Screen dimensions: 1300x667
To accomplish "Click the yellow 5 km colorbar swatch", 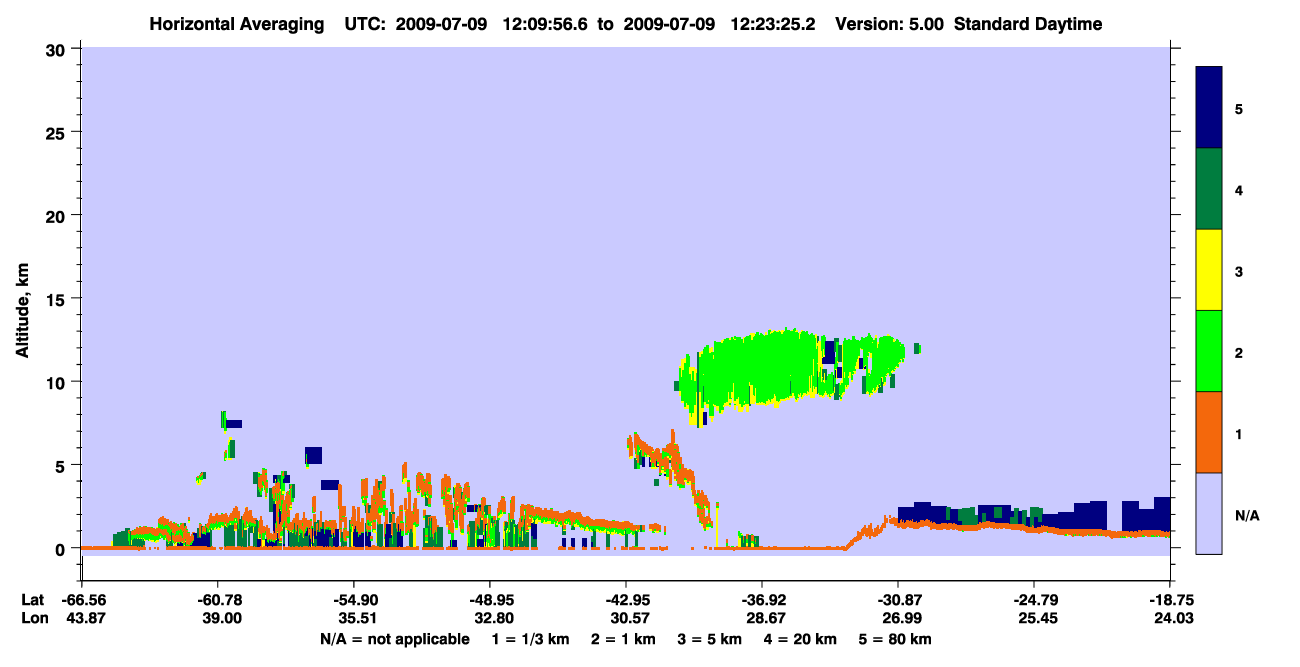I will [1209, 270].
